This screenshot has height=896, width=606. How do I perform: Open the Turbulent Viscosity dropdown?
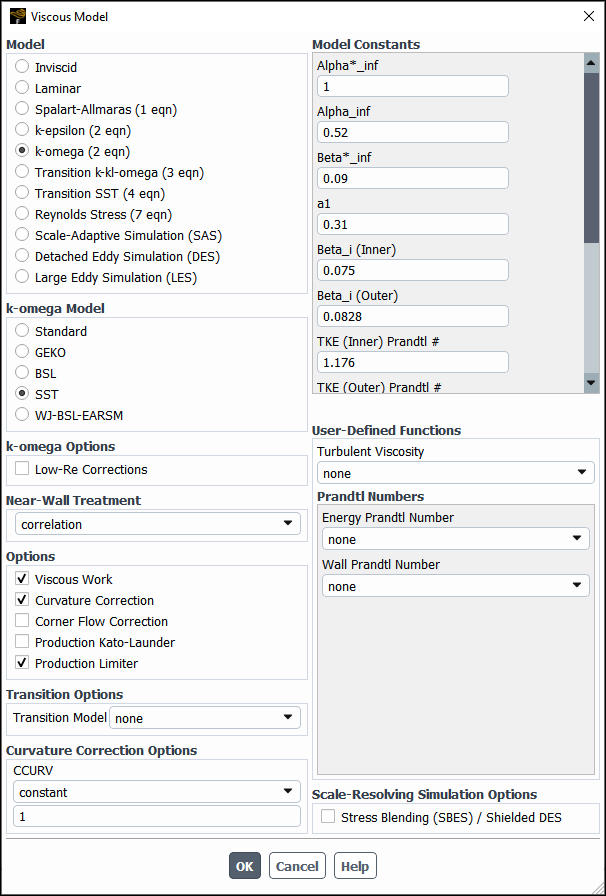[456, 473]
